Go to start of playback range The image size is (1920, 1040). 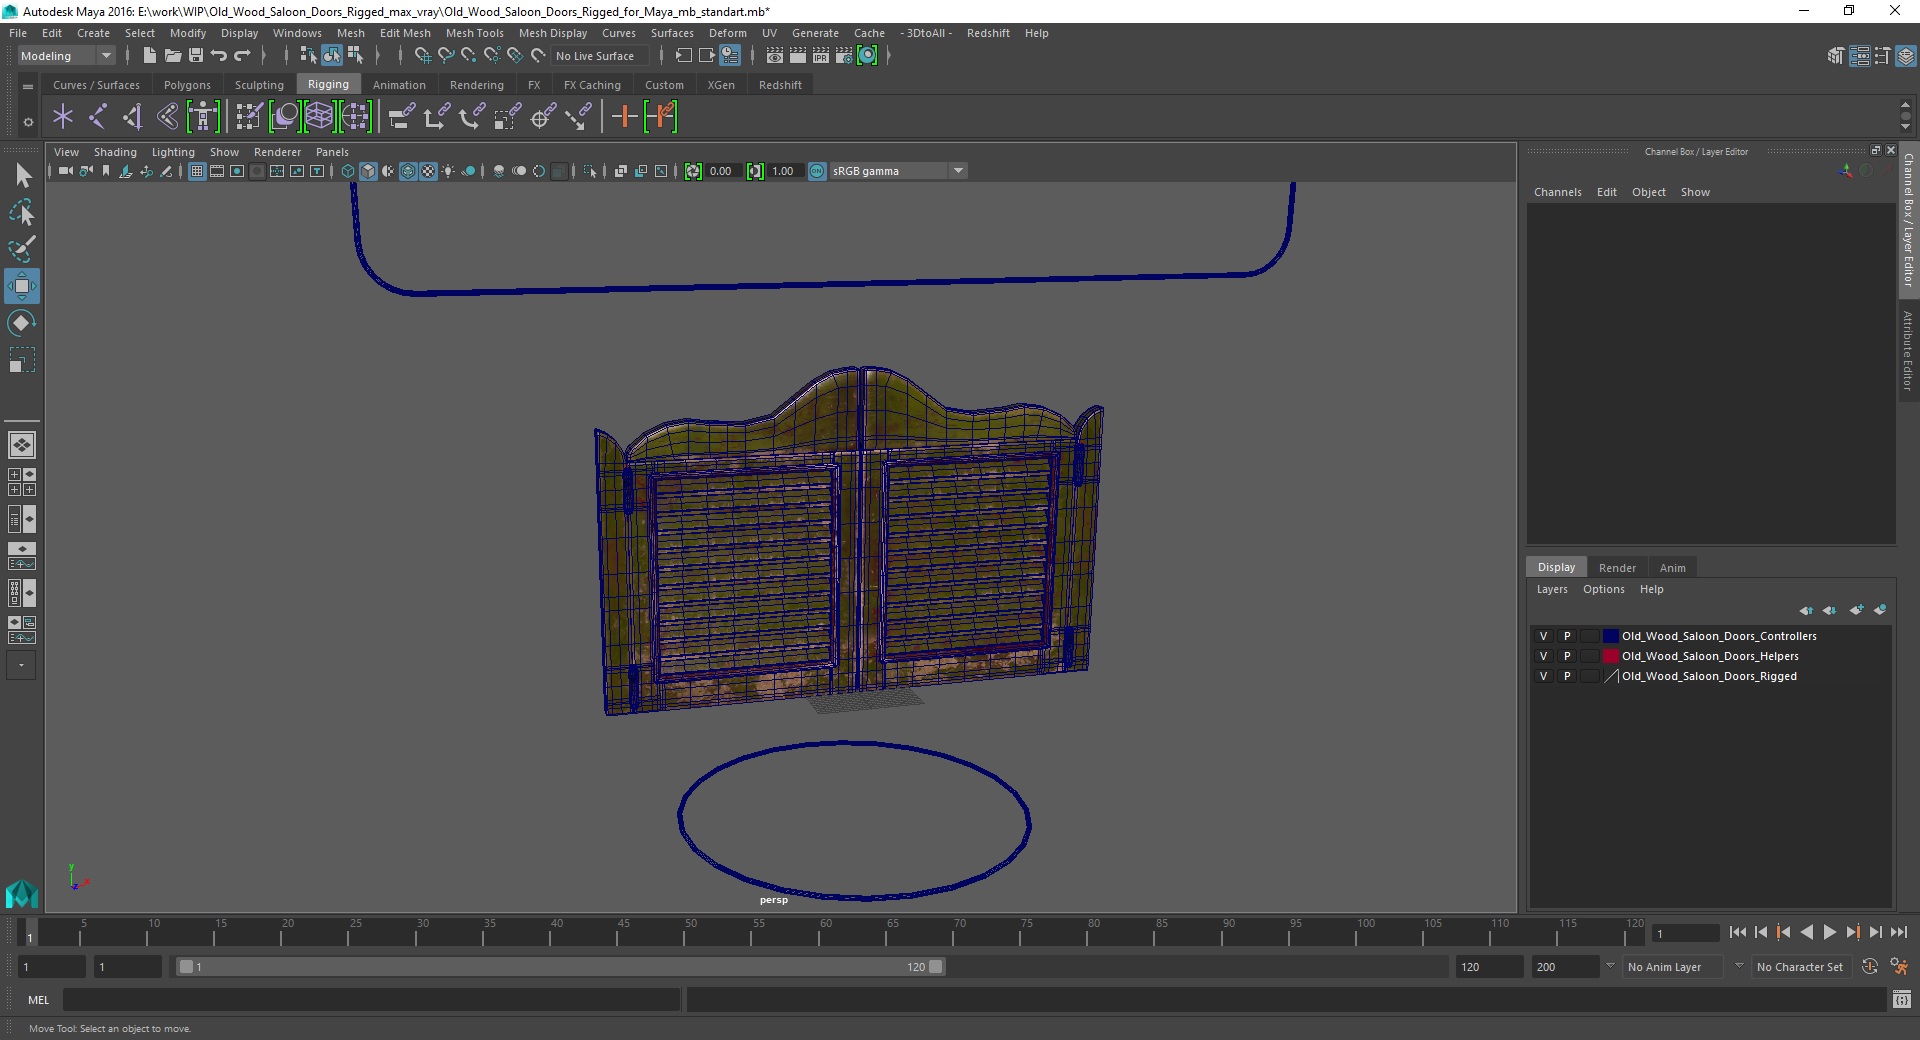coord(1738,932)
